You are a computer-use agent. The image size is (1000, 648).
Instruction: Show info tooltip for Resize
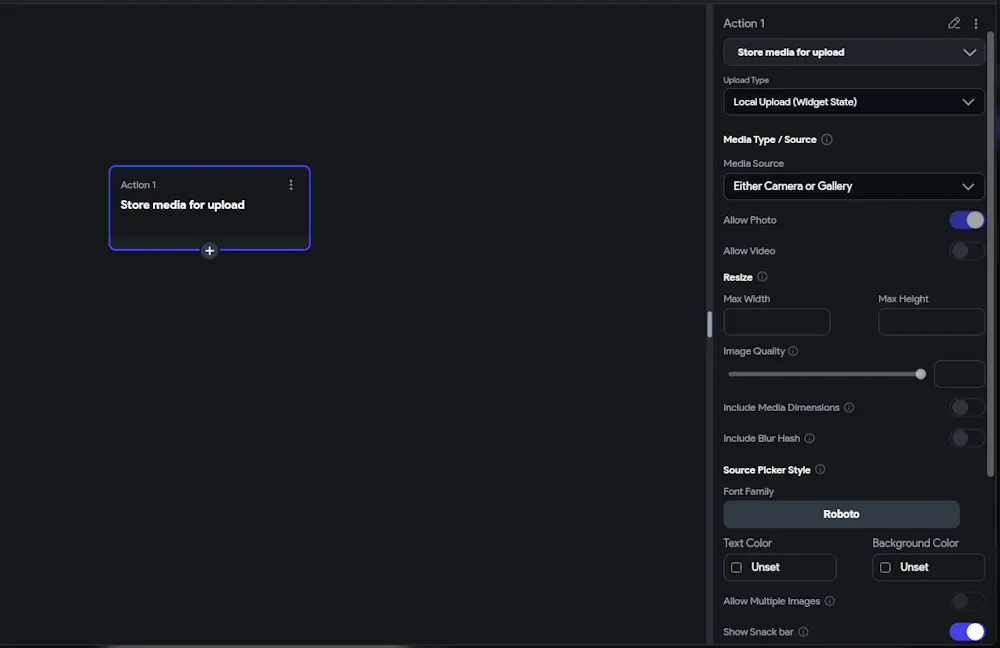tap(762, 277)
